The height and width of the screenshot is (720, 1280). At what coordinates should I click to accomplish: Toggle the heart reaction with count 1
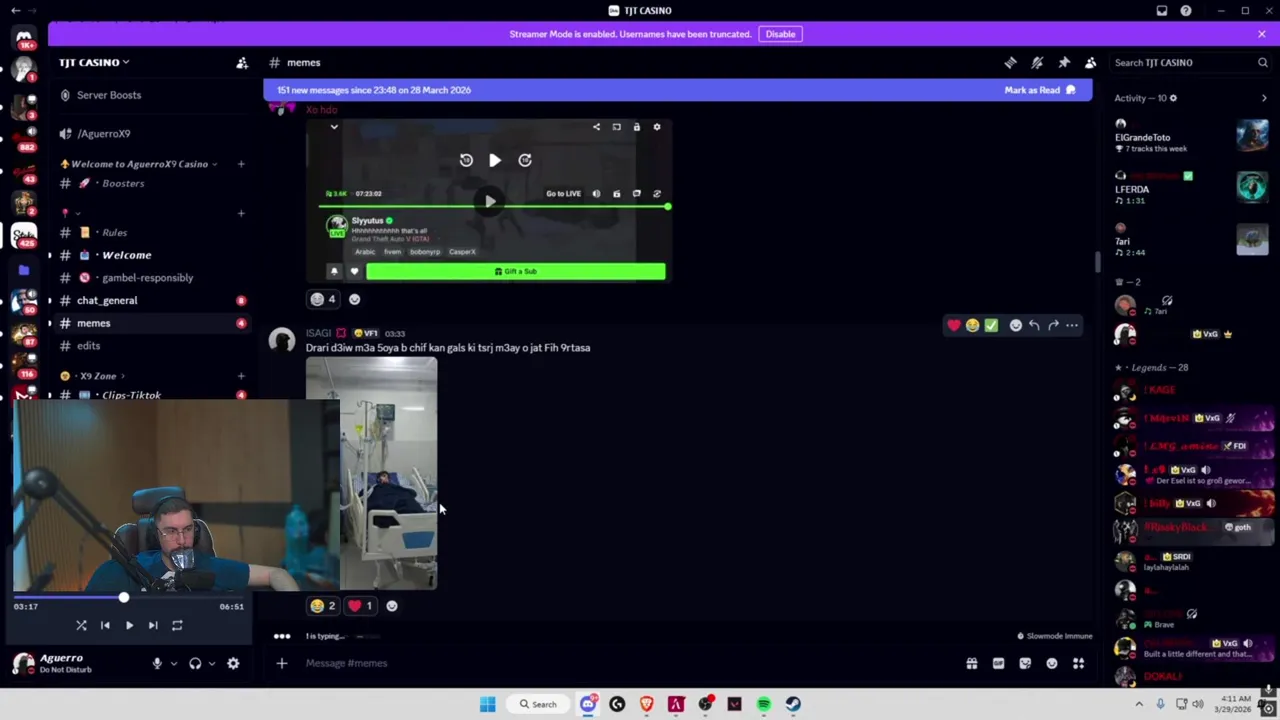[x=360, y=606]
